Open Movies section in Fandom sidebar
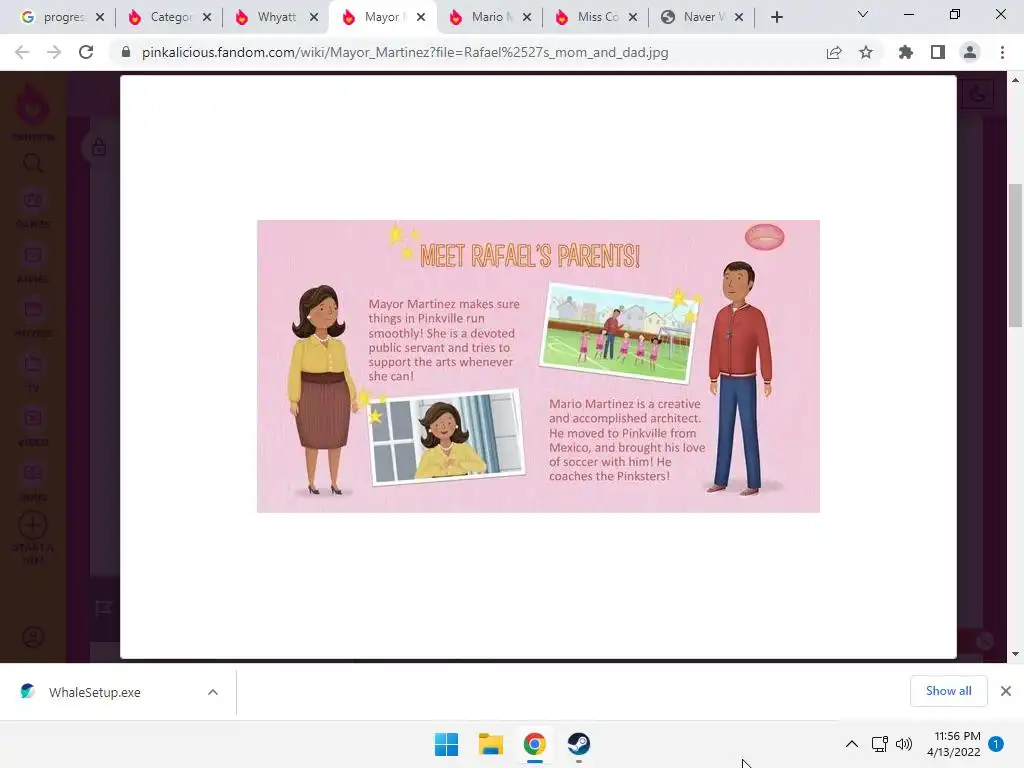Screen dimensions: 1024x768 (x=33, y=318)
